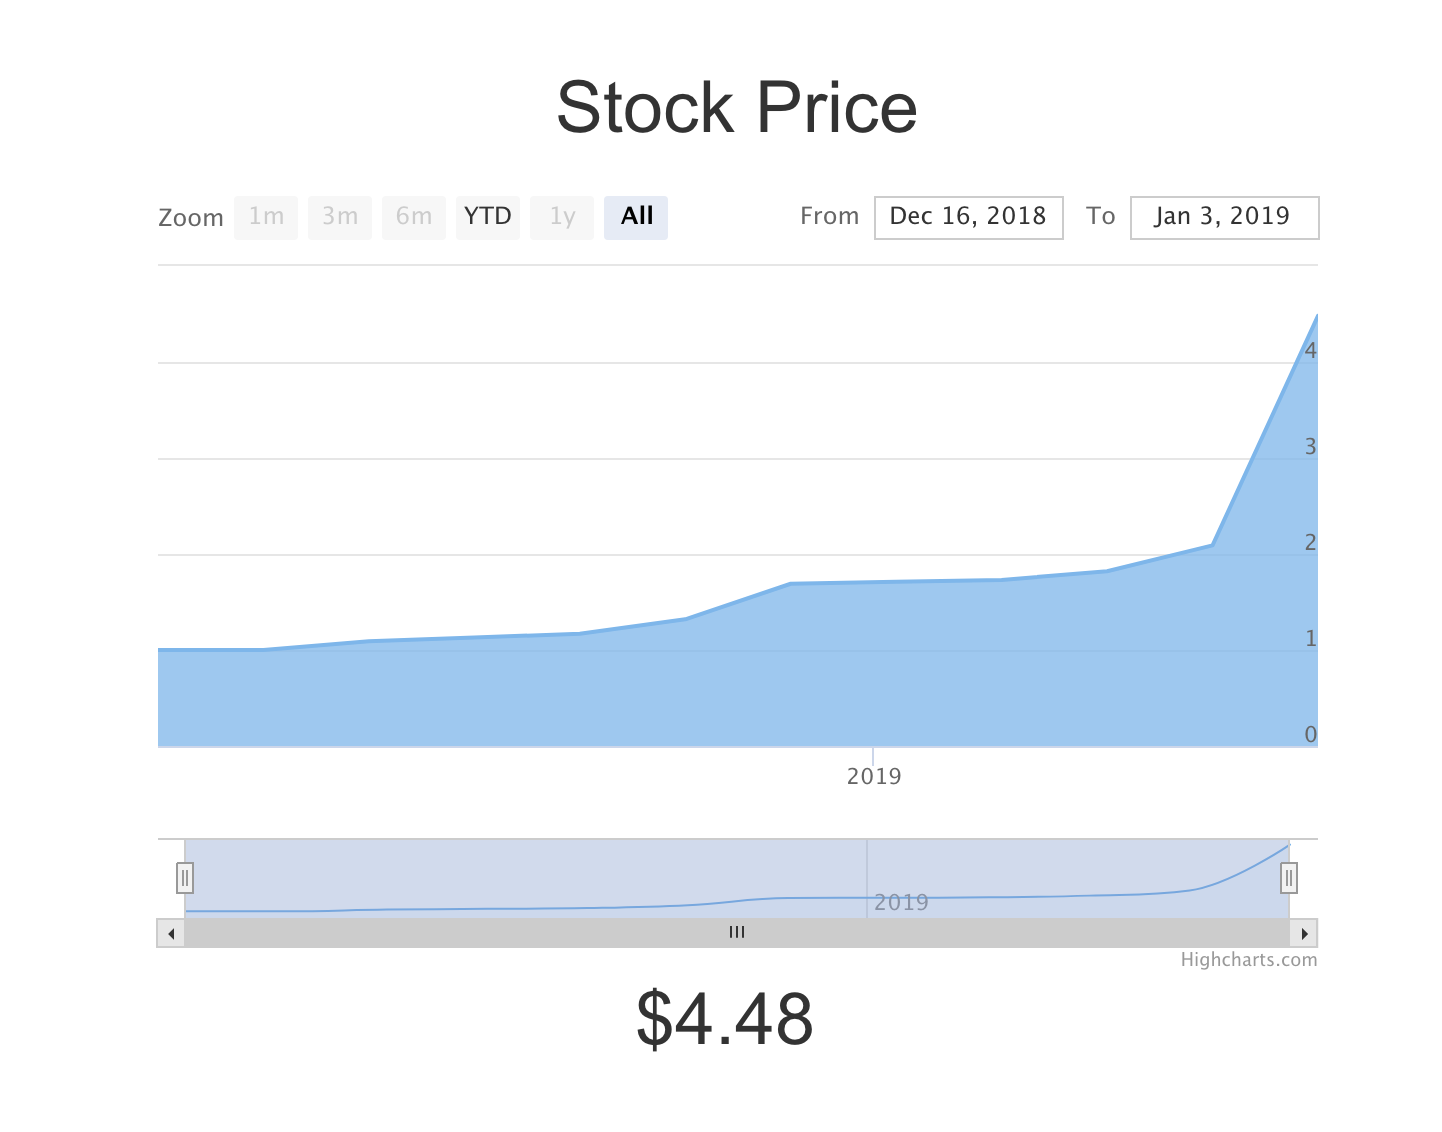
Task: Zoom to YTD range
Action: (x=488, y=217)
